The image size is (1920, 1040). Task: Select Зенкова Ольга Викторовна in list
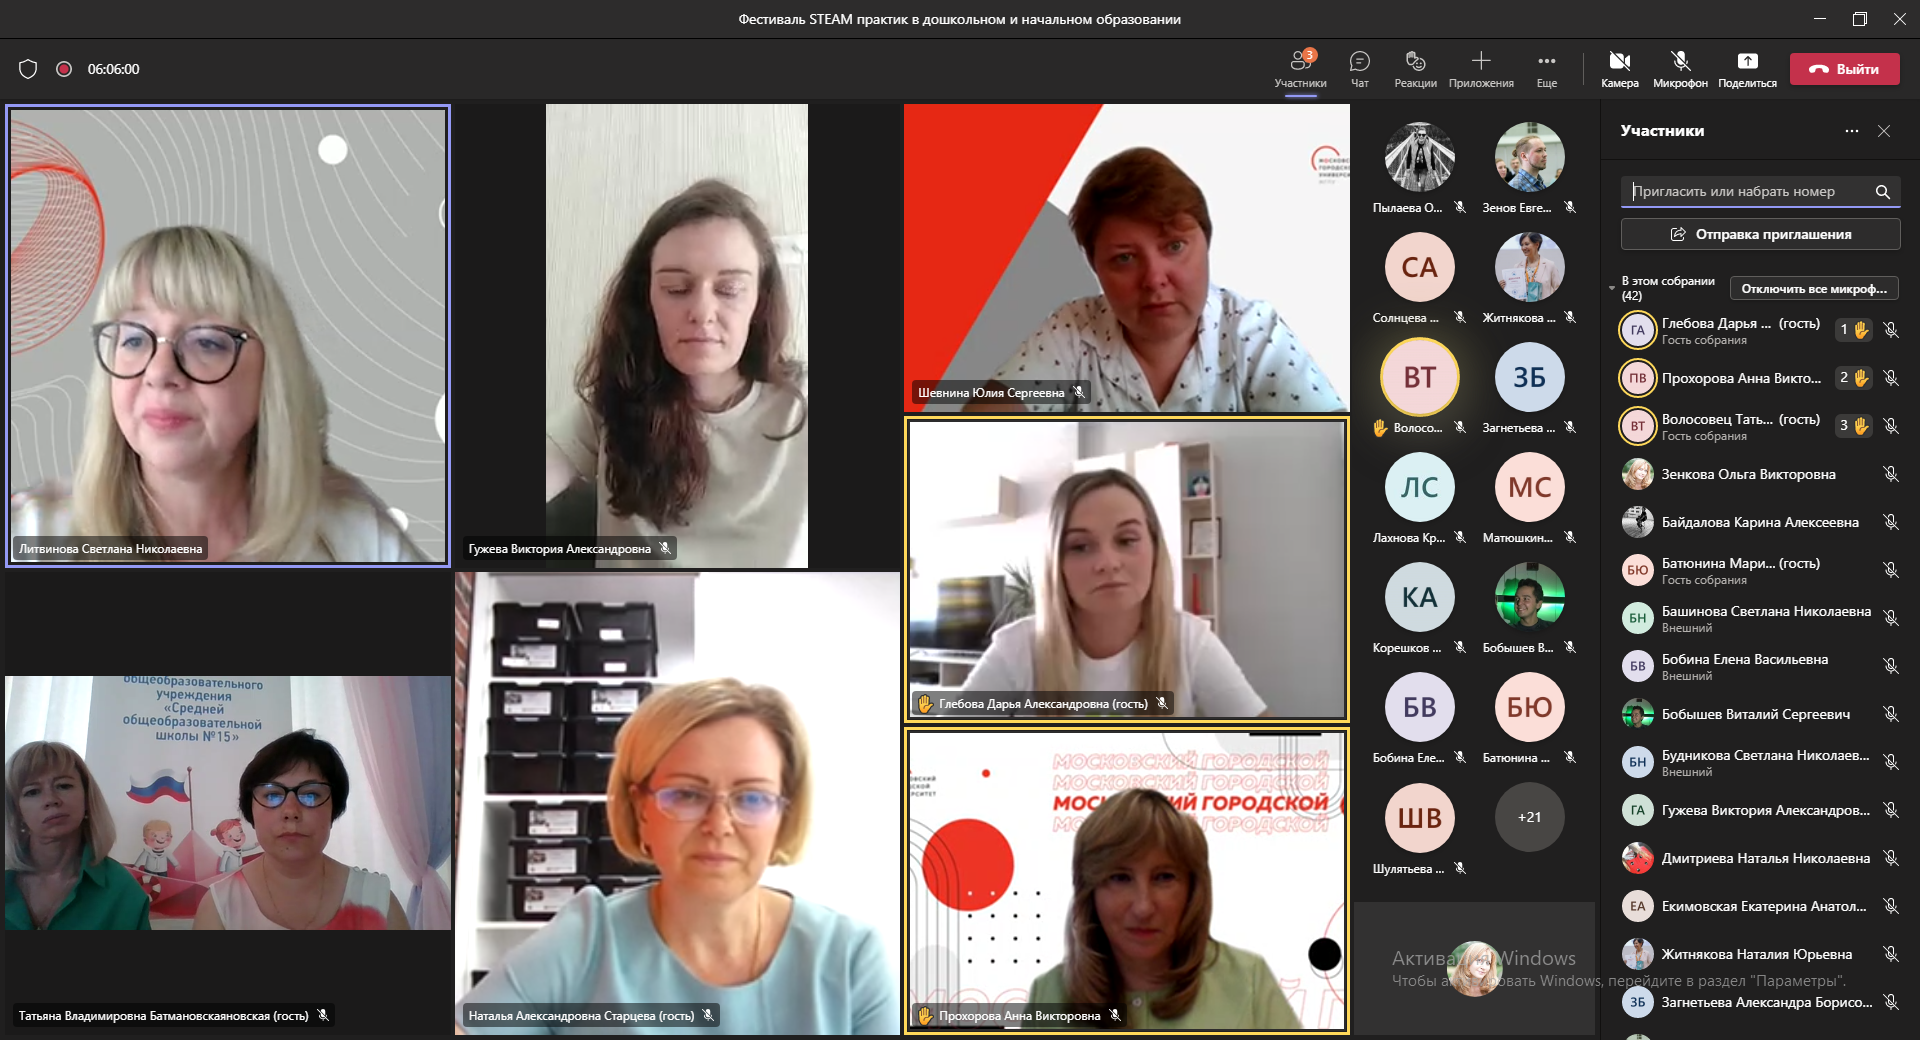click(1748, 474)
